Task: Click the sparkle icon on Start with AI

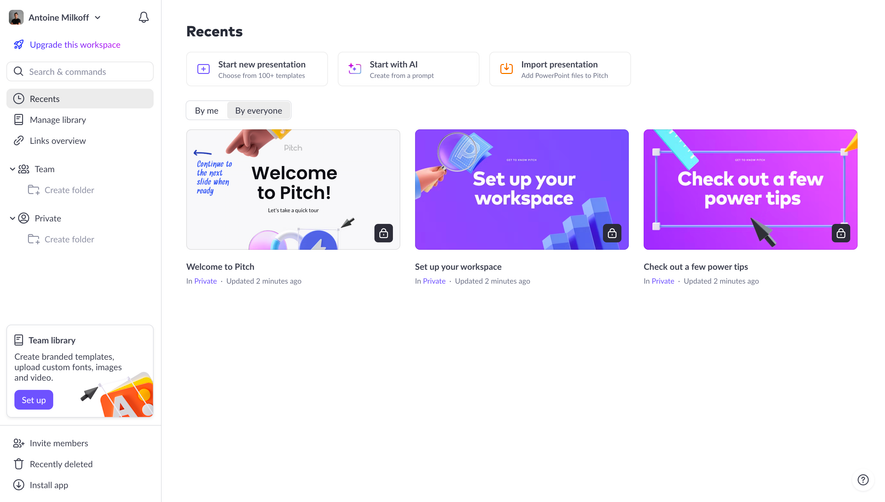Action: (354, 69)
